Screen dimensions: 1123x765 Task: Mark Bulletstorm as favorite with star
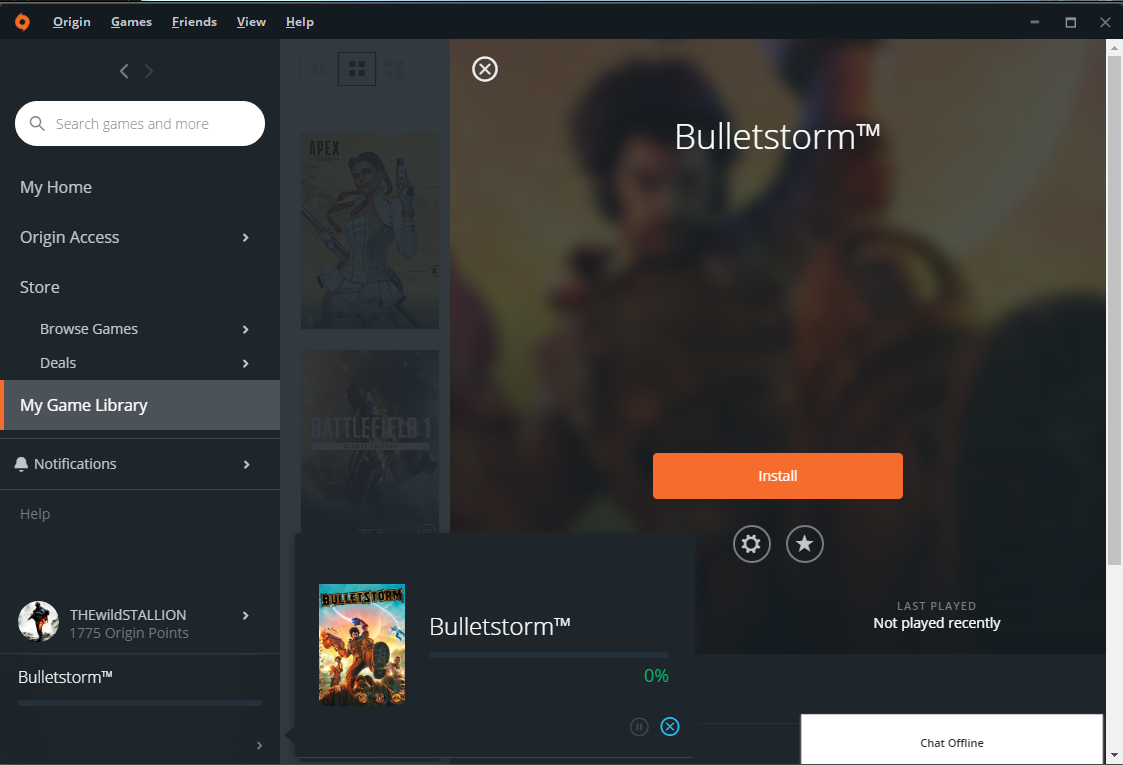805,544
